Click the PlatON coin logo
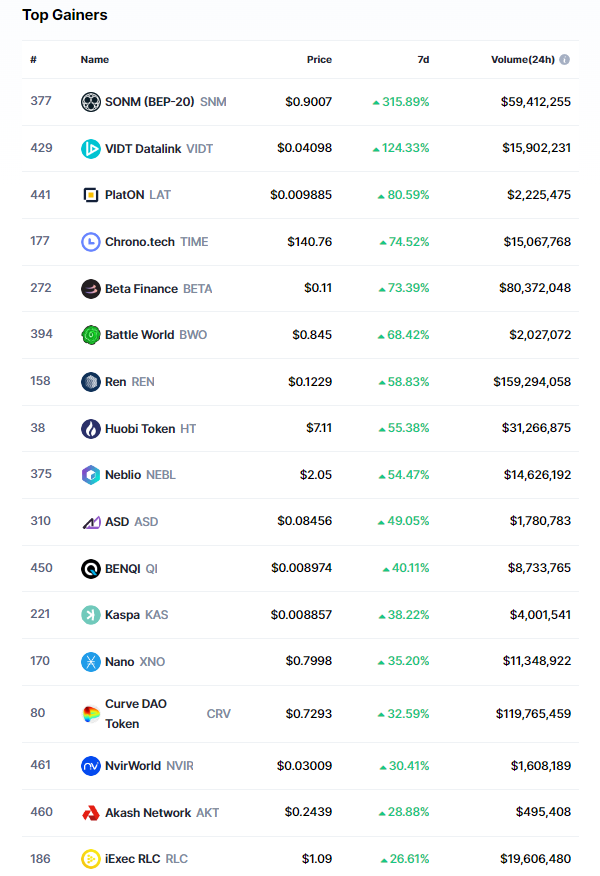 click(x=91, y=195)
